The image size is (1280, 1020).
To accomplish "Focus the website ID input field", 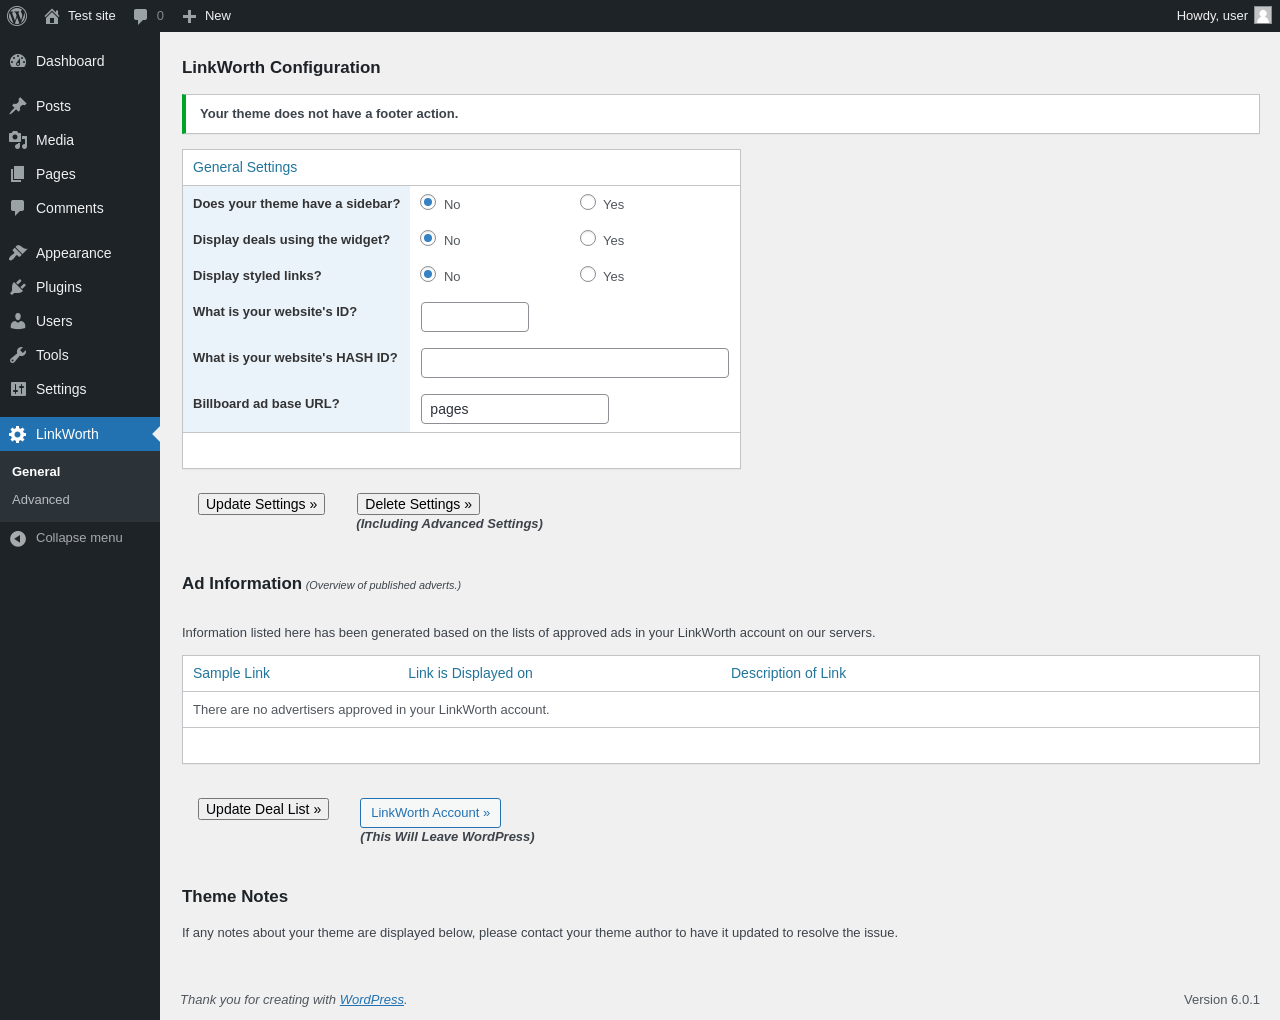I will click(475, 317).
